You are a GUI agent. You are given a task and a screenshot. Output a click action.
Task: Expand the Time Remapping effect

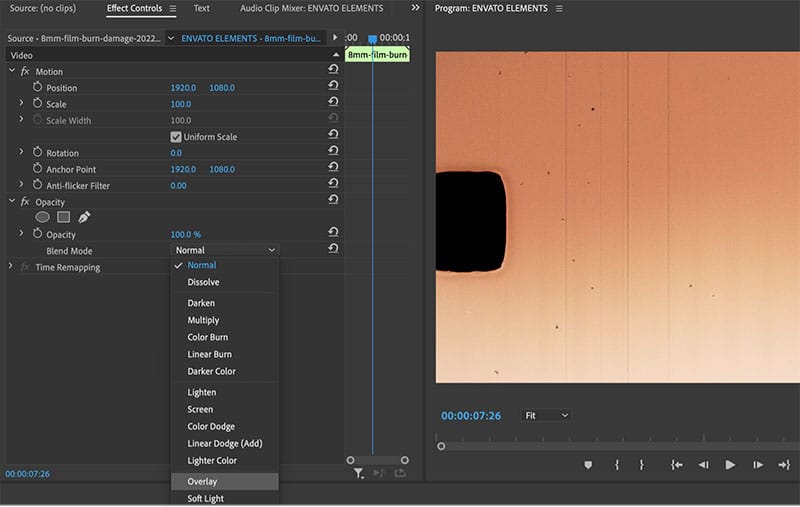(x=10, y=266)
